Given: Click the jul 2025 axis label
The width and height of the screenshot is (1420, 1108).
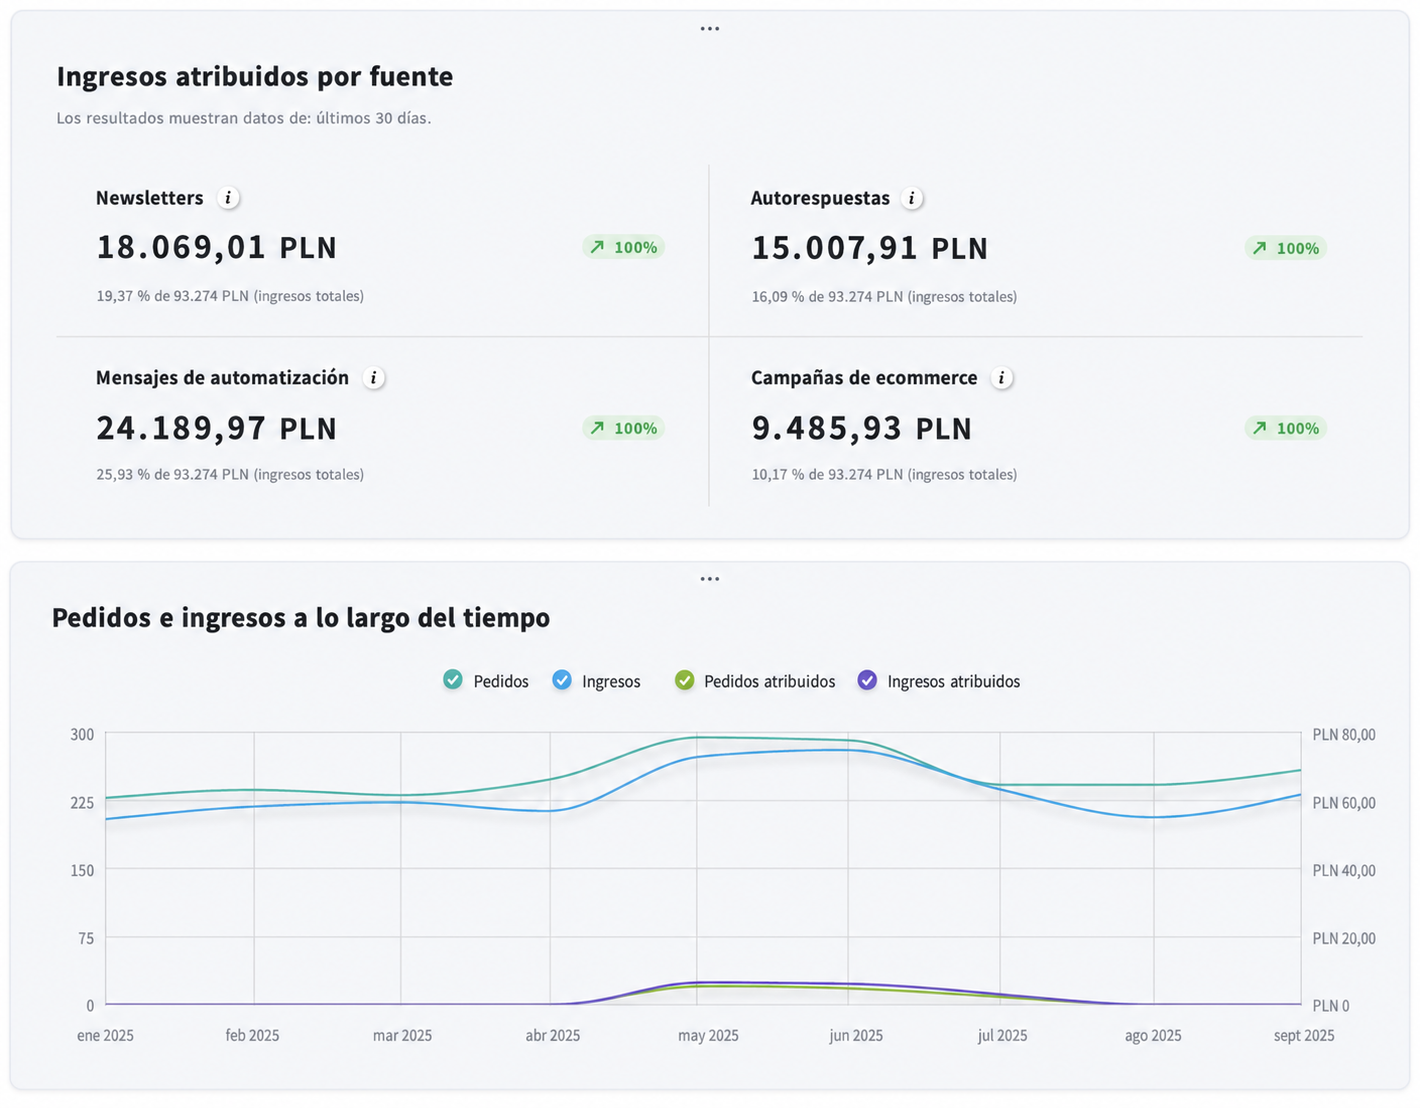Looking at the screenshot, I should 1002,1035.
